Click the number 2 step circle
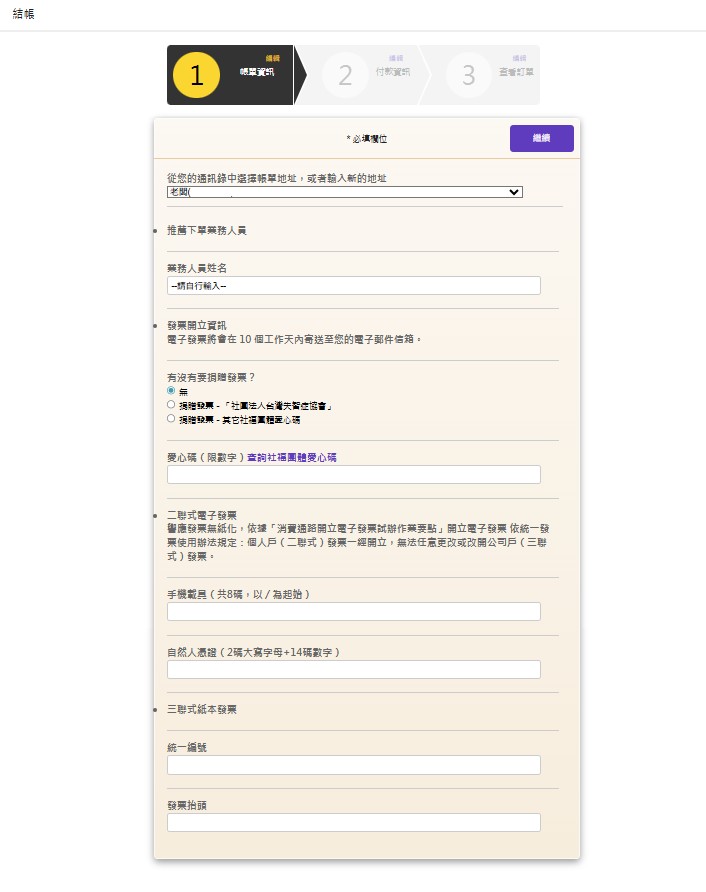 [345, 75]
